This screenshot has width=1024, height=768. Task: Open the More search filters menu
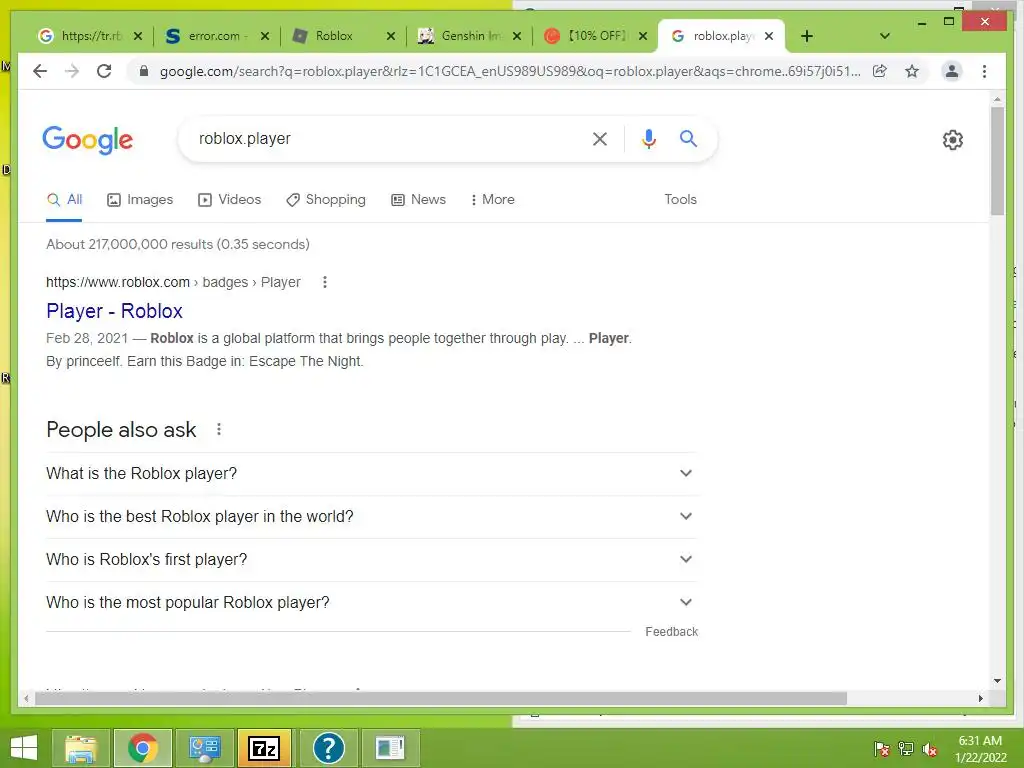click(492, 200)
